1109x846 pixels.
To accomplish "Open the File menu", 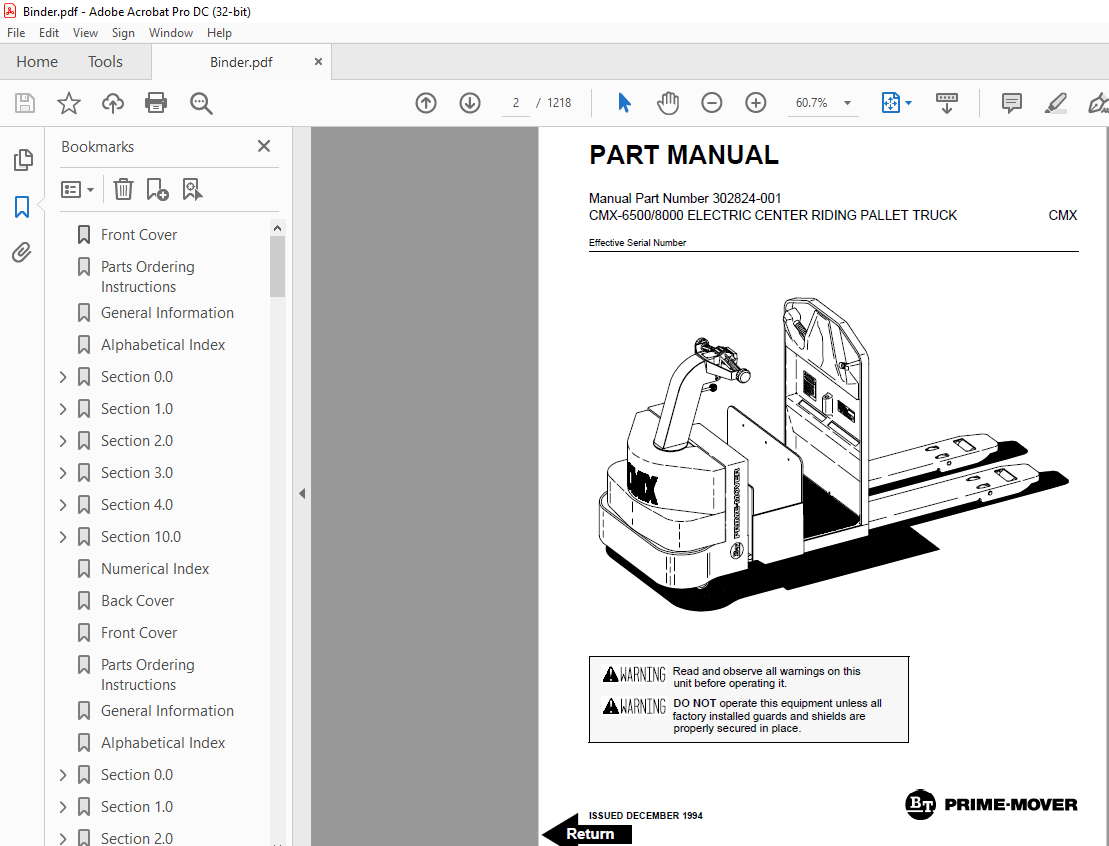I will (16, 33).
